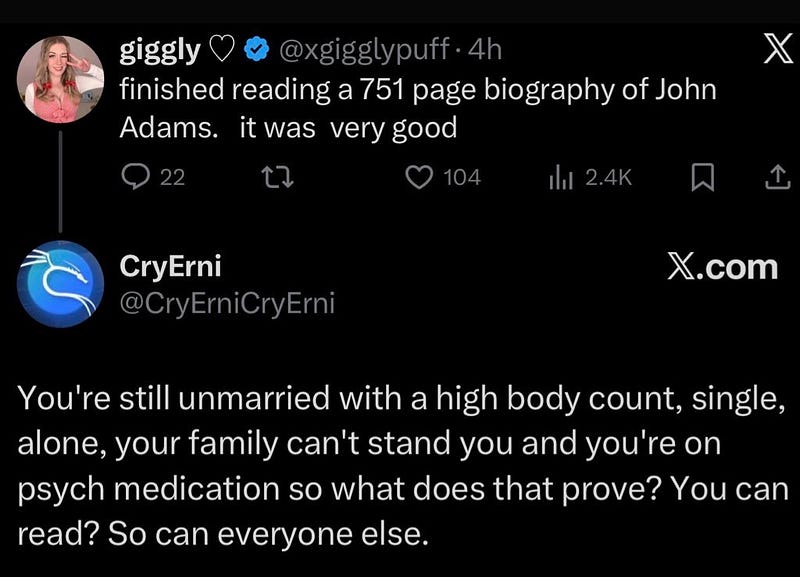Bookmark giggly's tweet

[x=702, y=178]
